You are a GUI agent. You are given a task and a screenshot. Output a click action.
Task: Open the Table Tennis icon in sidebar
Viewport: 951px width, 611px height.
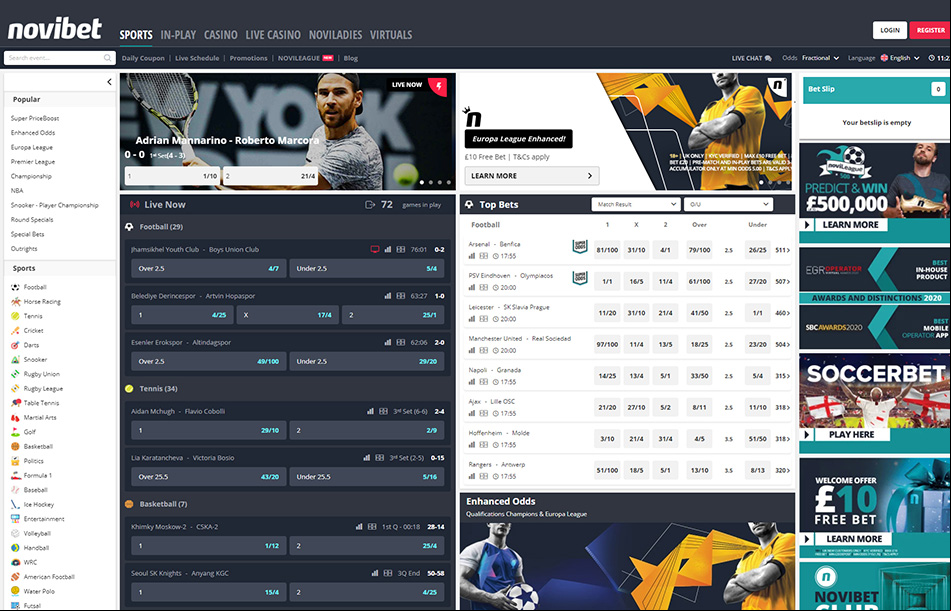coord(15,403)
